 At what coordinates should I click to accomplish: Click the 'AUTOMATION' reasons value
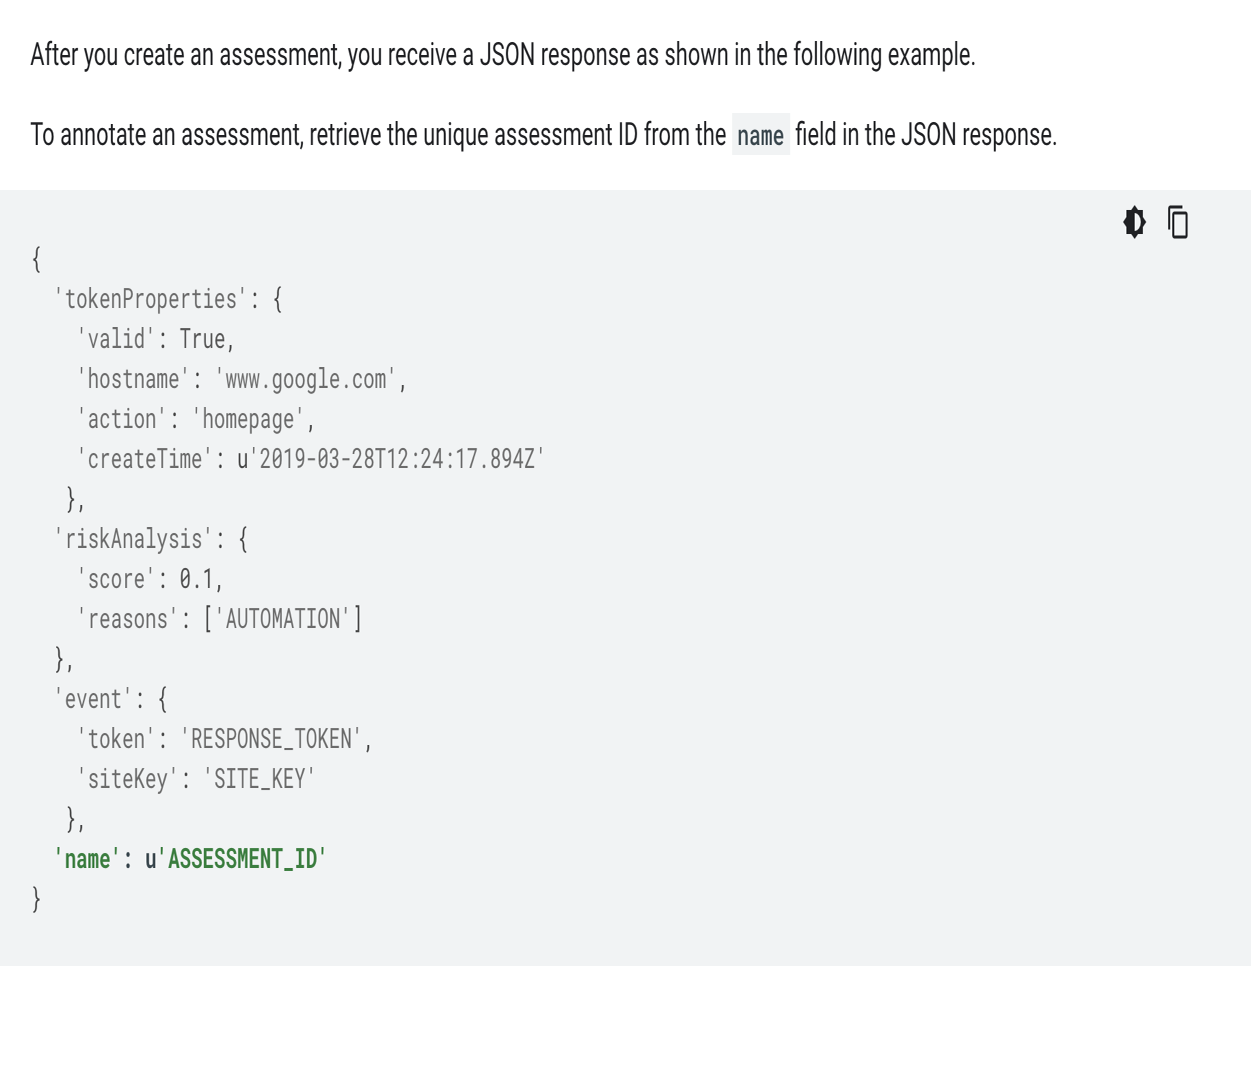pos(283,619)
